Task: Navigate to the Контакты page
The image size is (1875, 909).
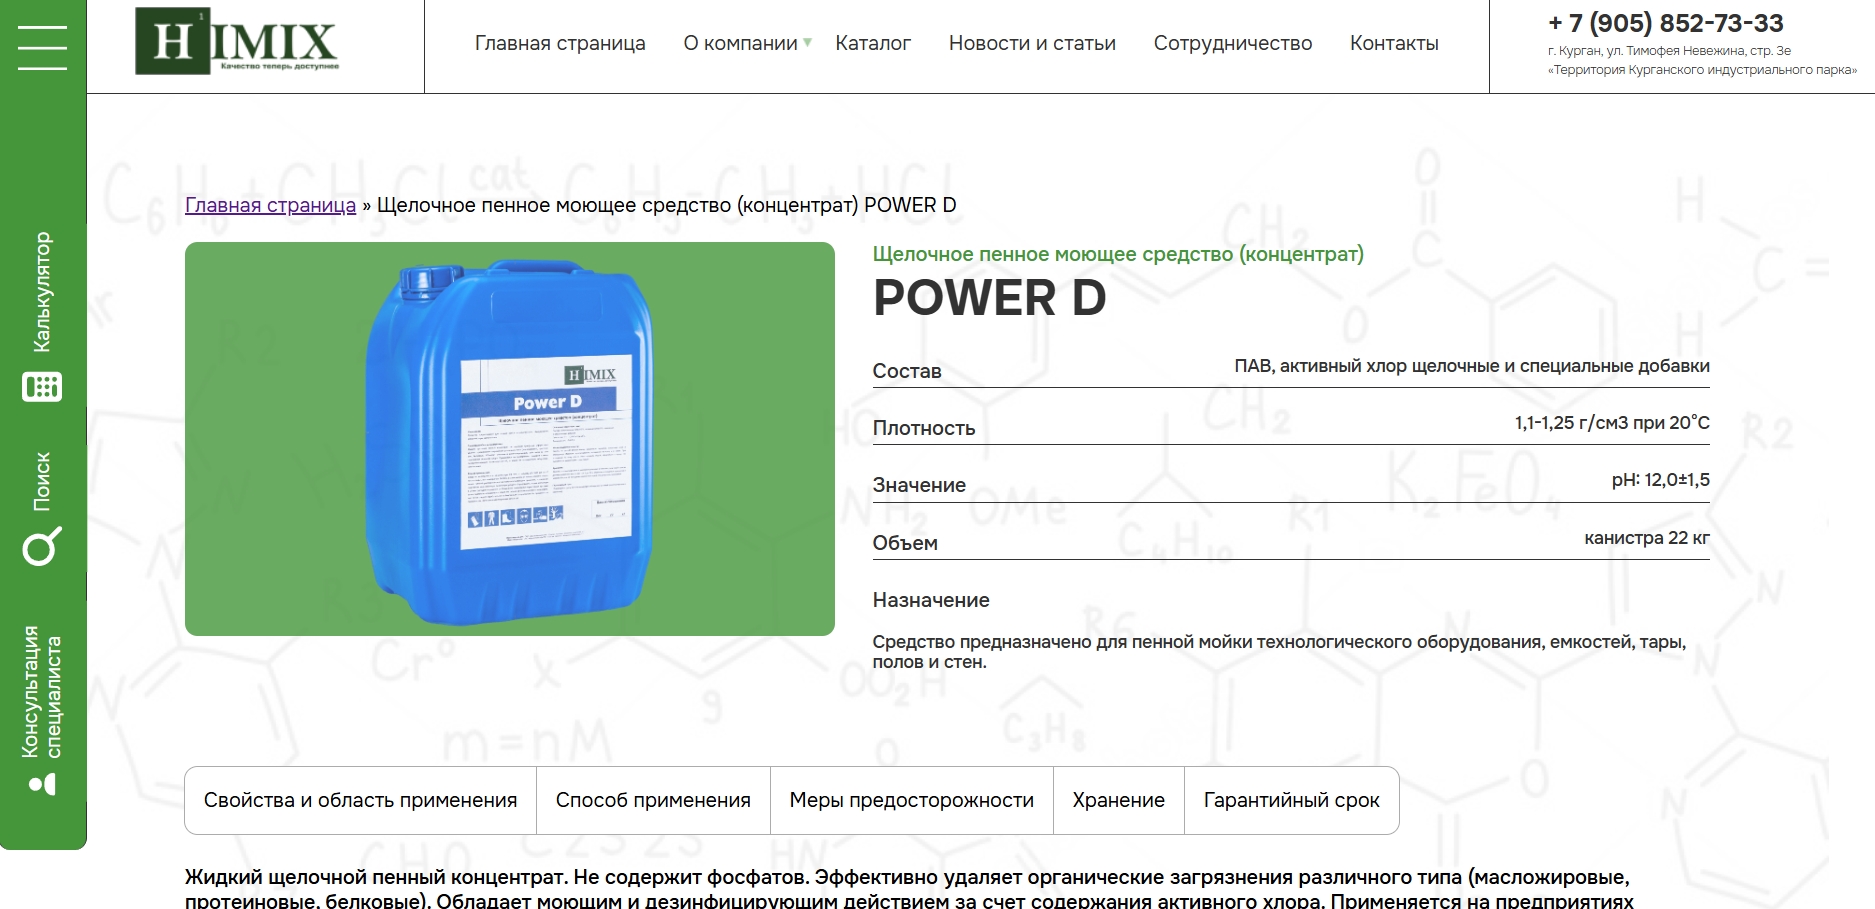Action: 1394,43
